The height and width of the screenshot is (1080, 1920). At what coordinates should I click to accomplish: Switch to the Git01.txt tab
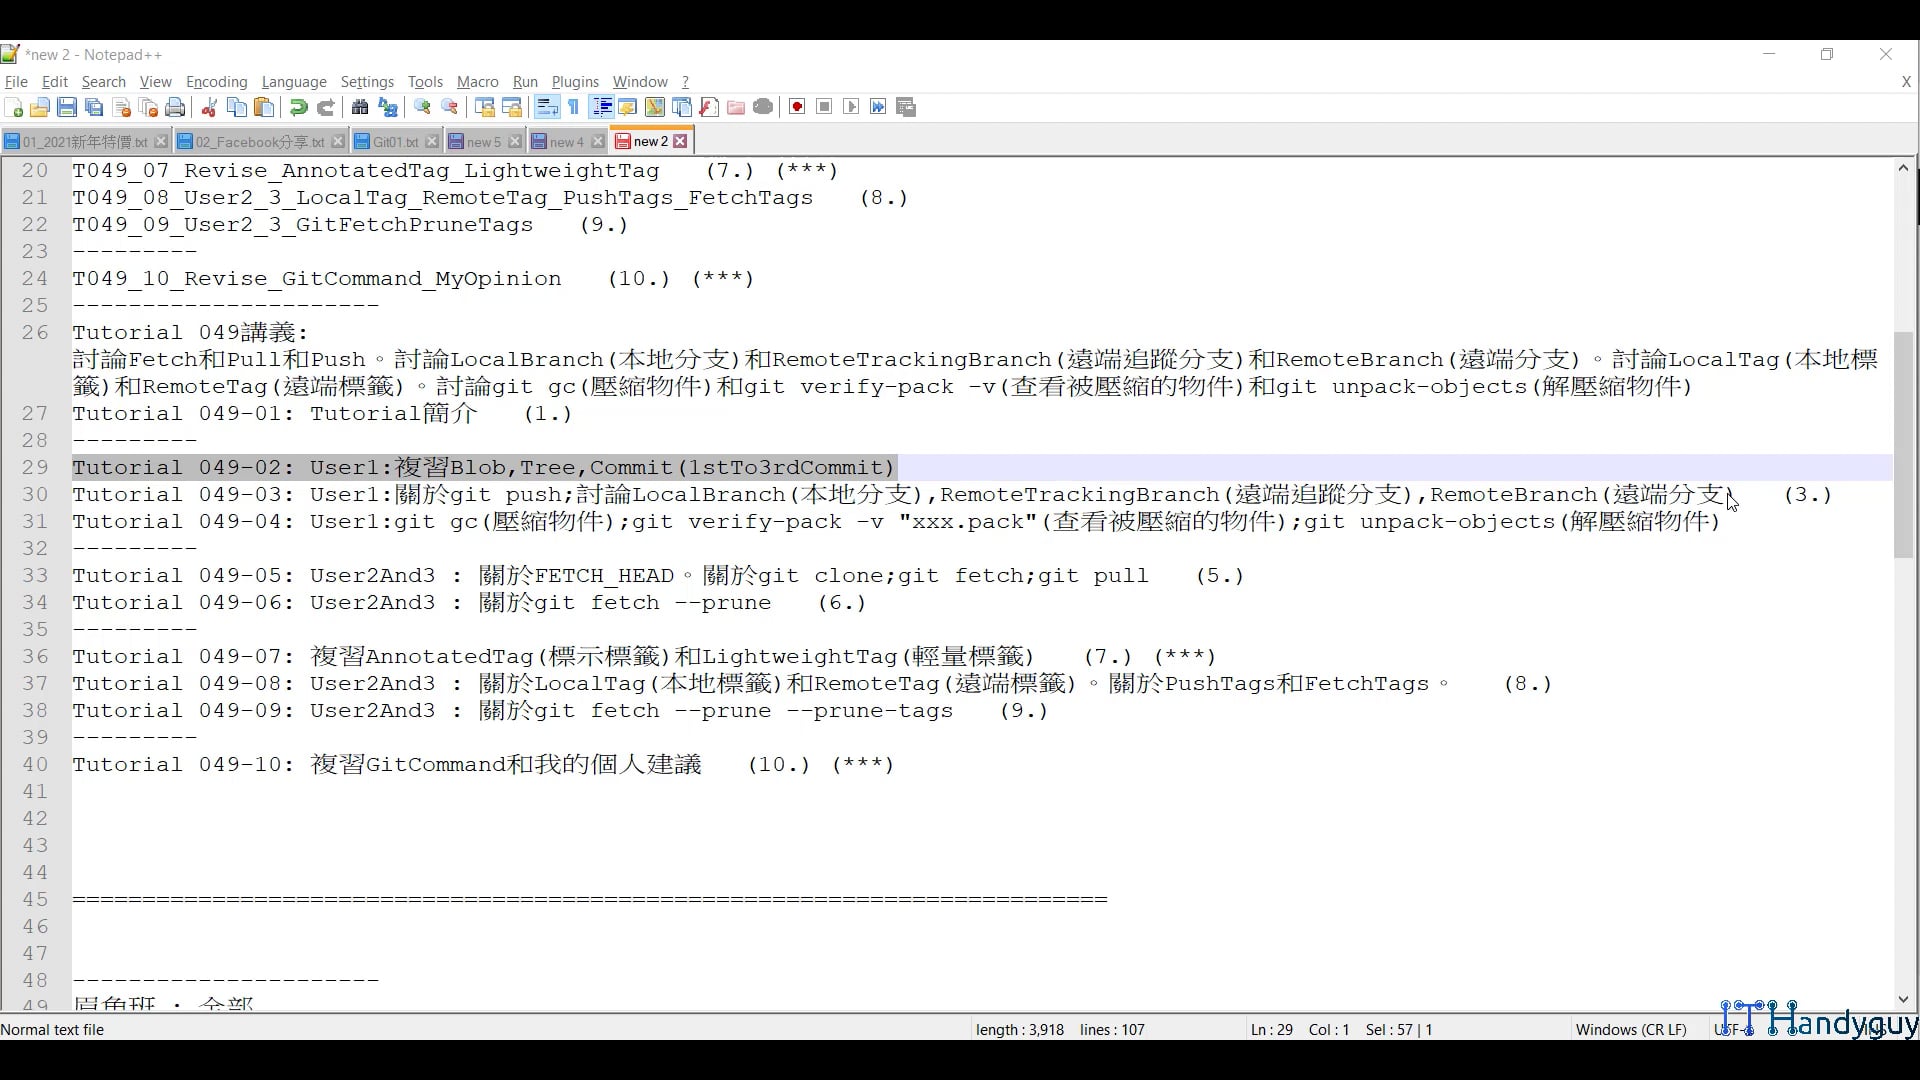tap(394, 141)
